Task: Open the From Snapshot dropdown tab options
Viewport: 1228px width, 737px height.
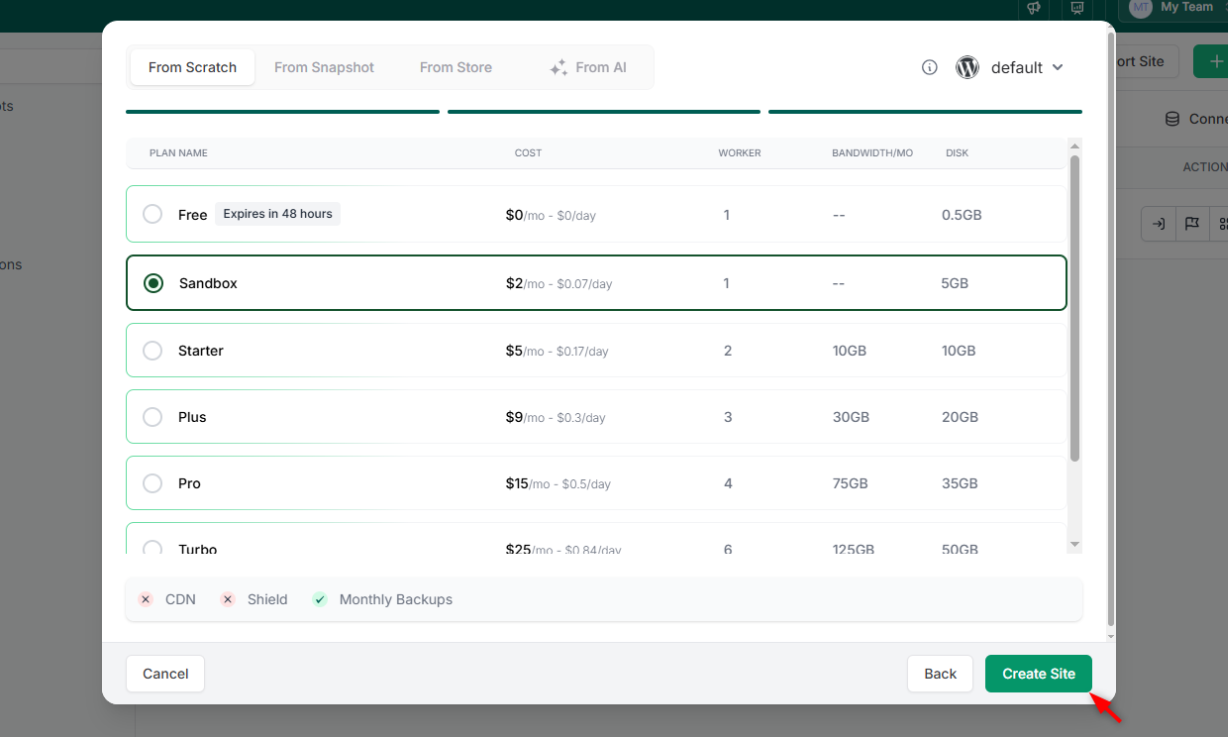Action: 324,66
